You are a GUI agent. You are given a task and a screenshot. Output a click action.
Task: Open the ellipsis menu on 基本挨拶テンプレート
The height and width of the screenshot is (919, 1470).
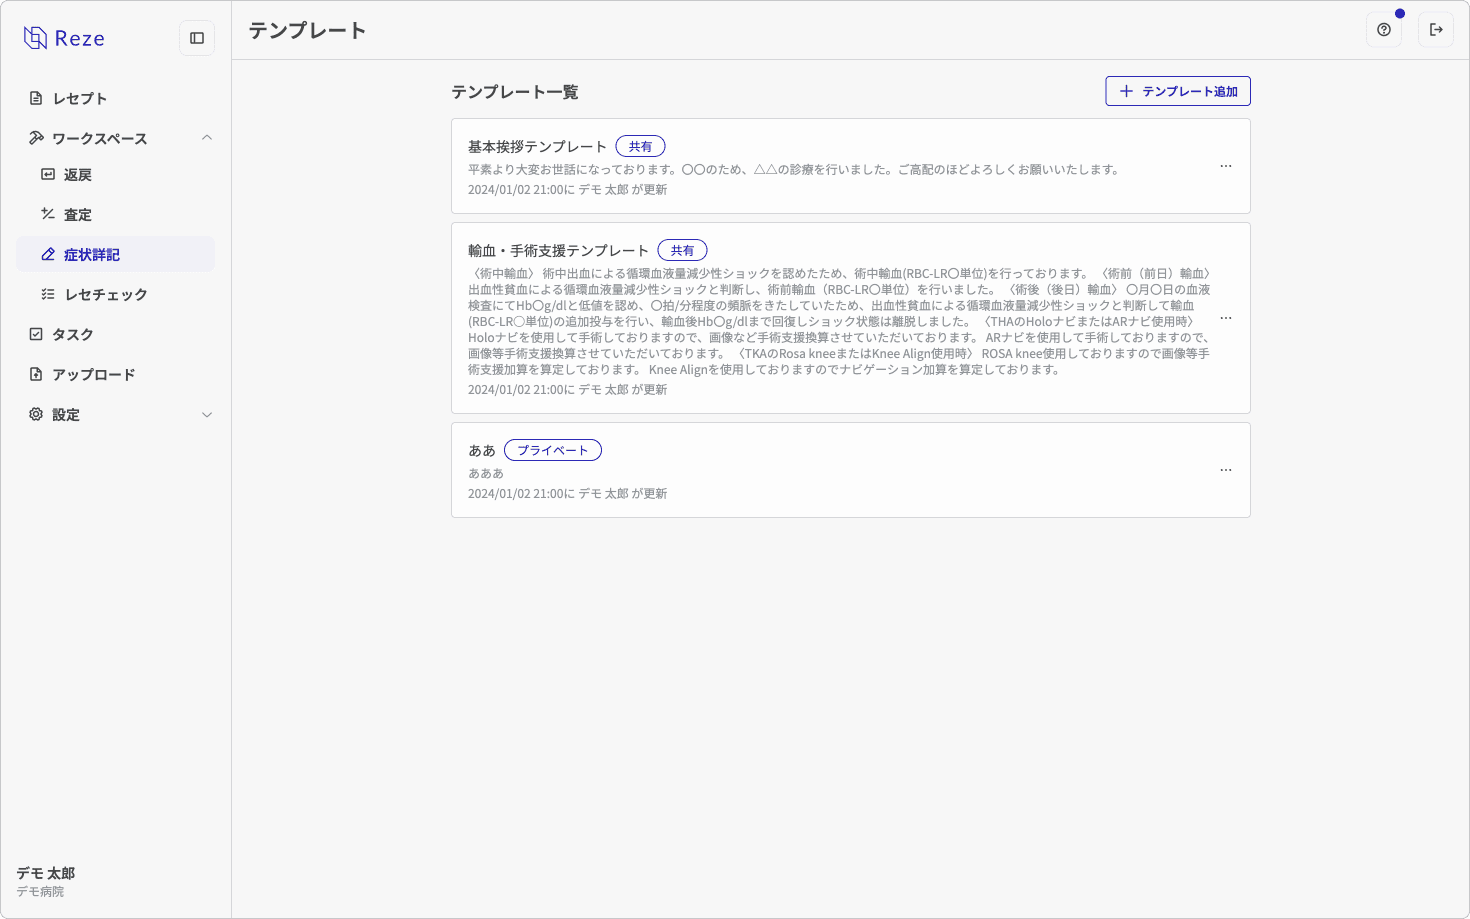click(1226, 166)
